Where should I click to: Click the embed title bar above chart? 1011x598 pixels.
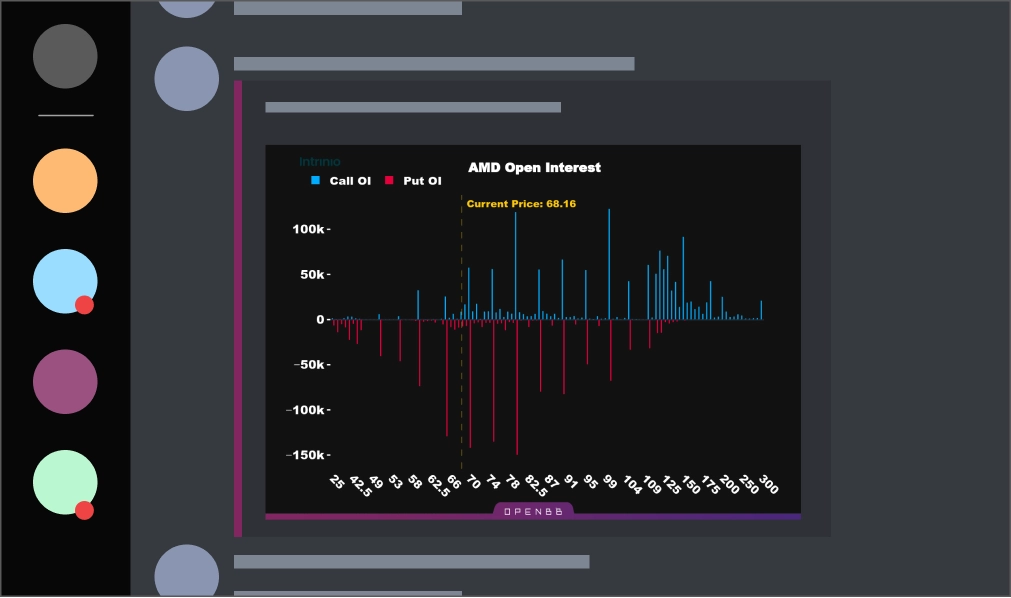pos(413,107)
